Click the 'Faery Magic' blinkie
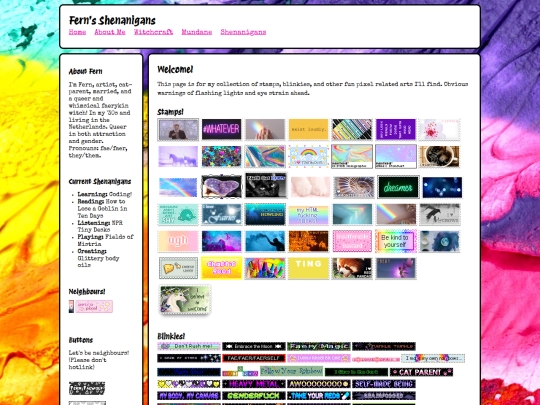 [x=319, y=346]
